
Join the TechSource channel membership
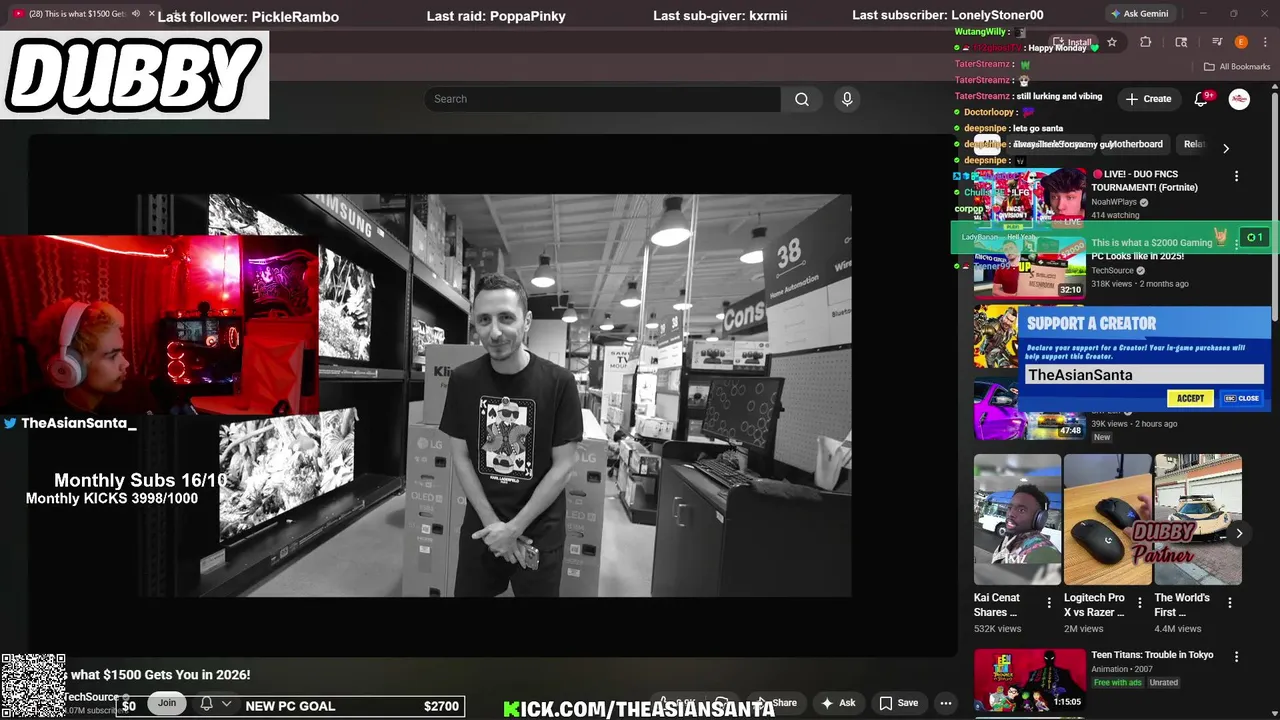pos(167,703)
